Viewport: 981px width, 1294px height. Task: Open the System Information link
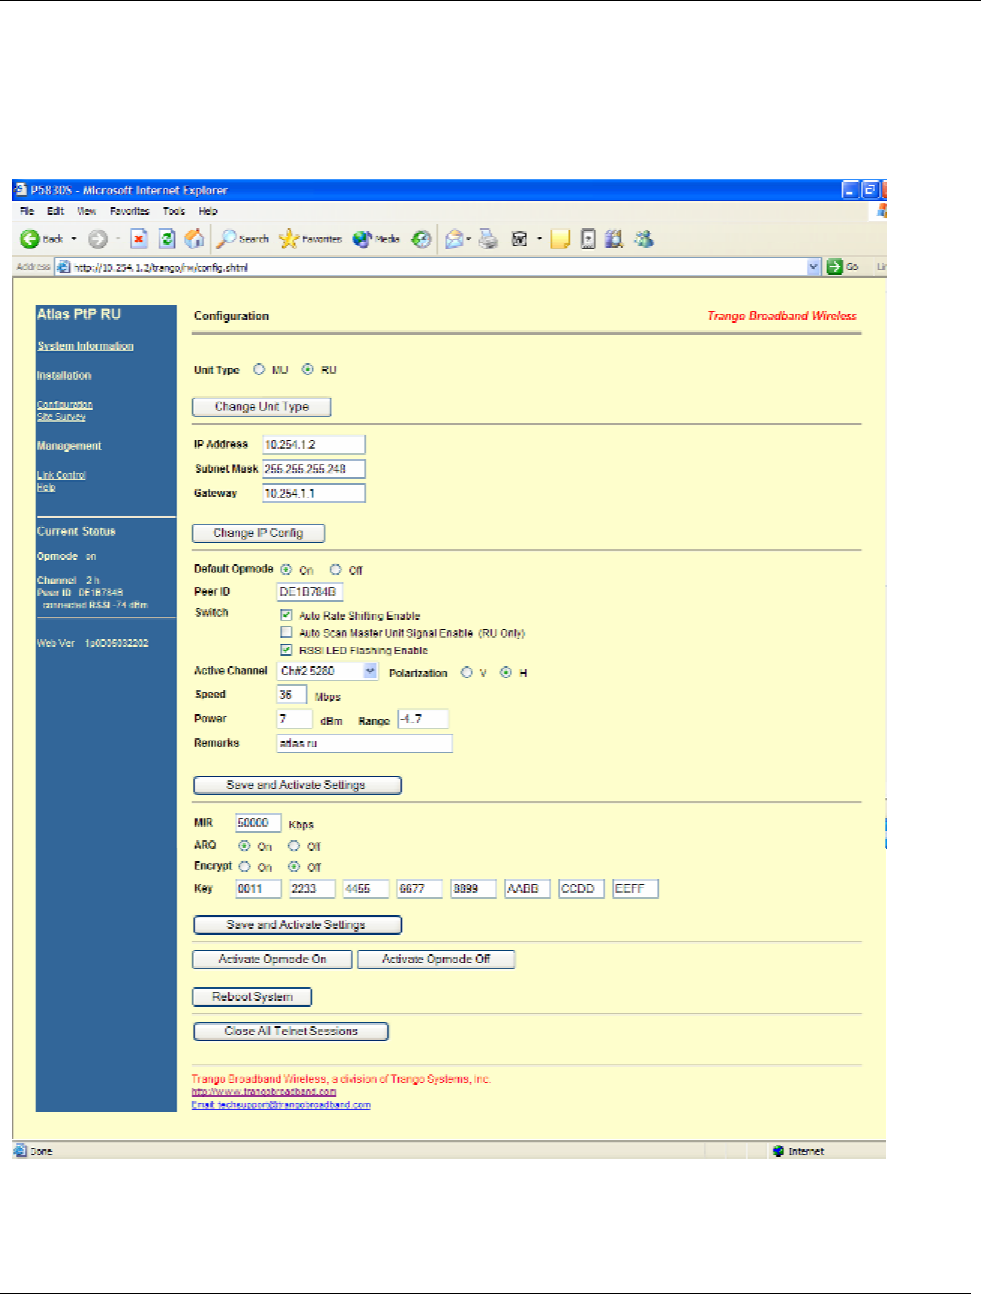(85, 346)
